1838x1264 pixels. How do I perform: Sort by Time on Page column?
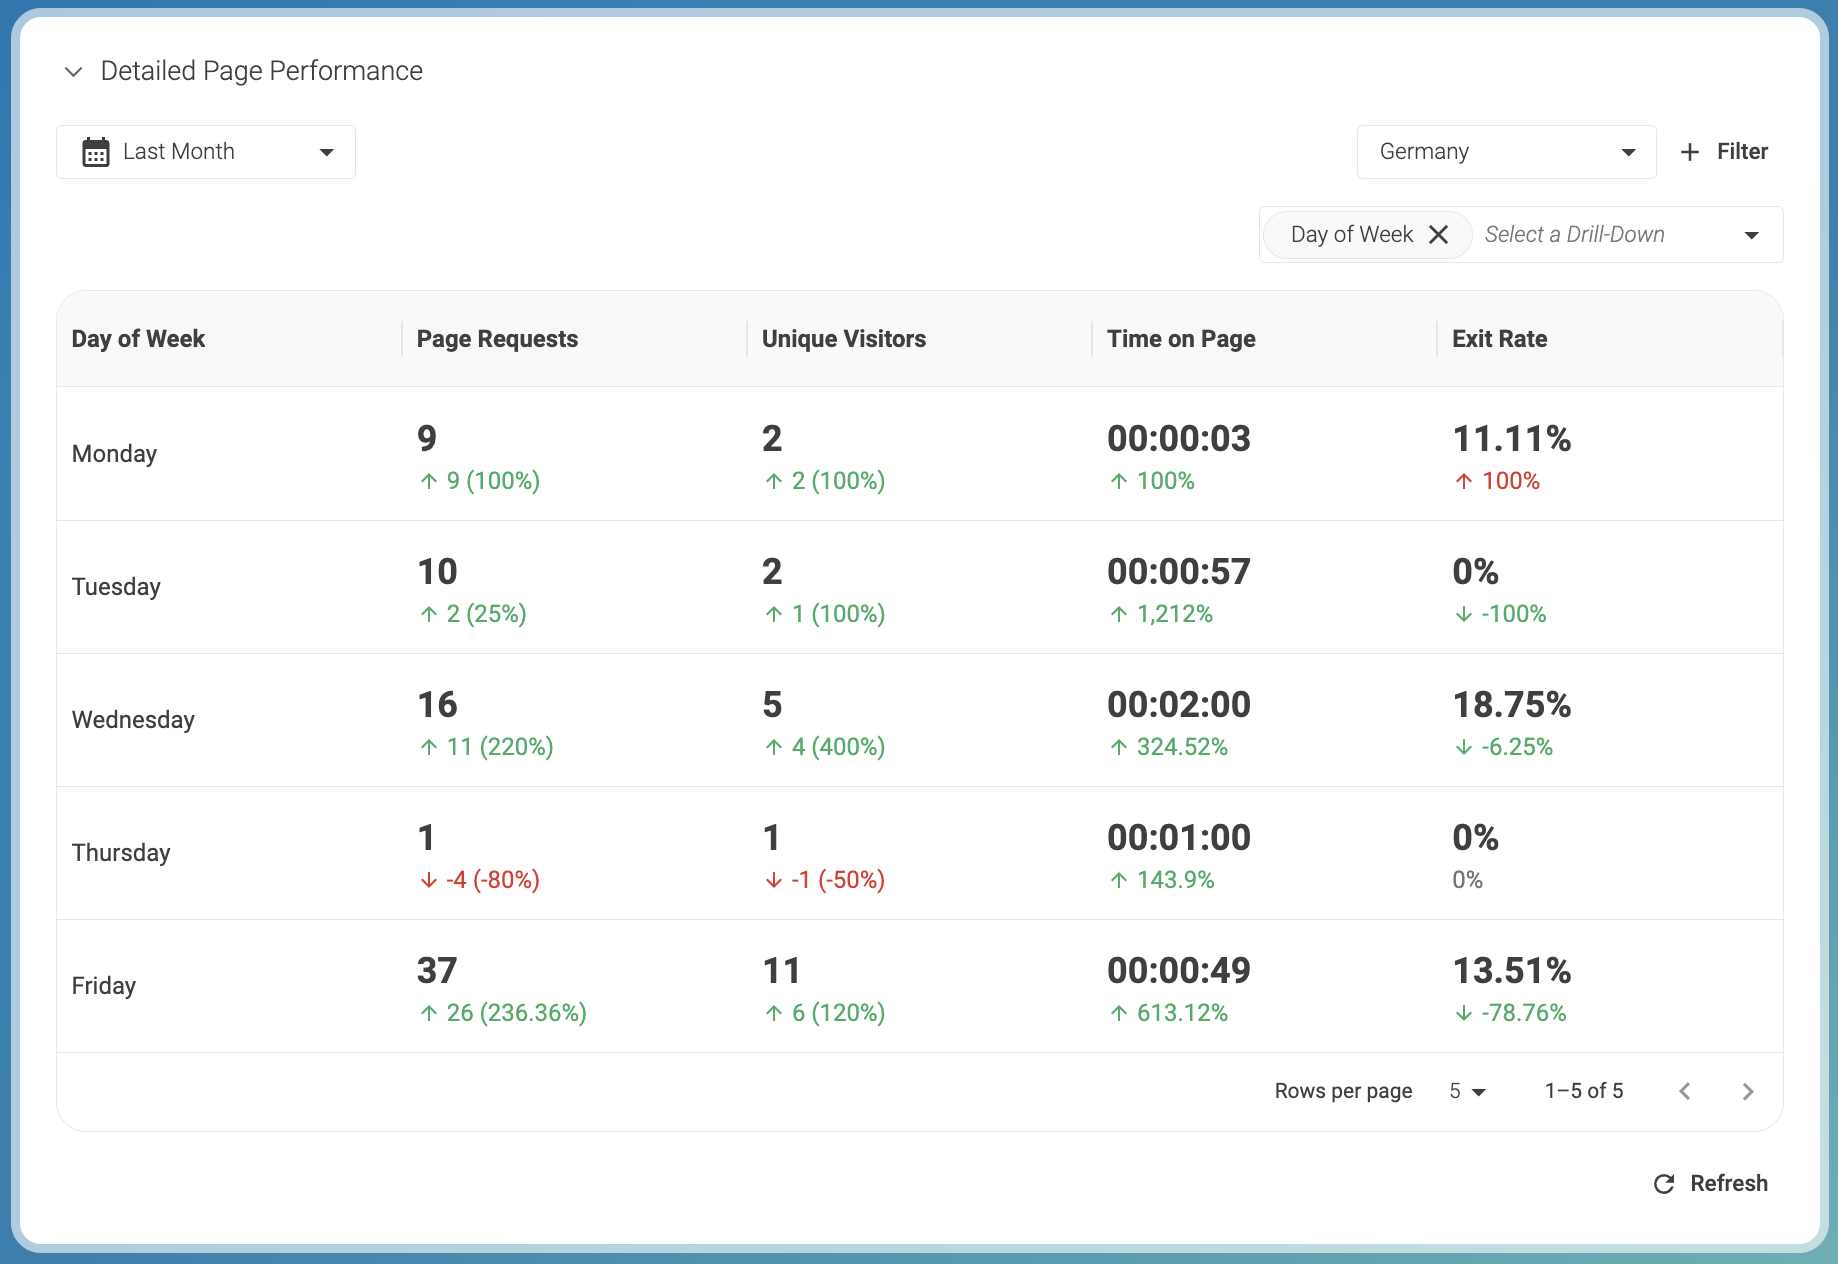click(1180, 339)
